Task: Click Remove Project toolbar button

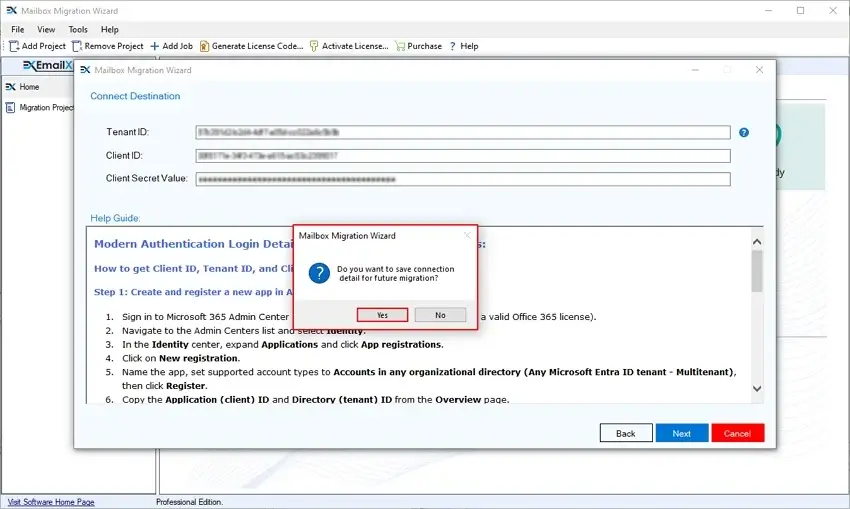Action: 107,46
